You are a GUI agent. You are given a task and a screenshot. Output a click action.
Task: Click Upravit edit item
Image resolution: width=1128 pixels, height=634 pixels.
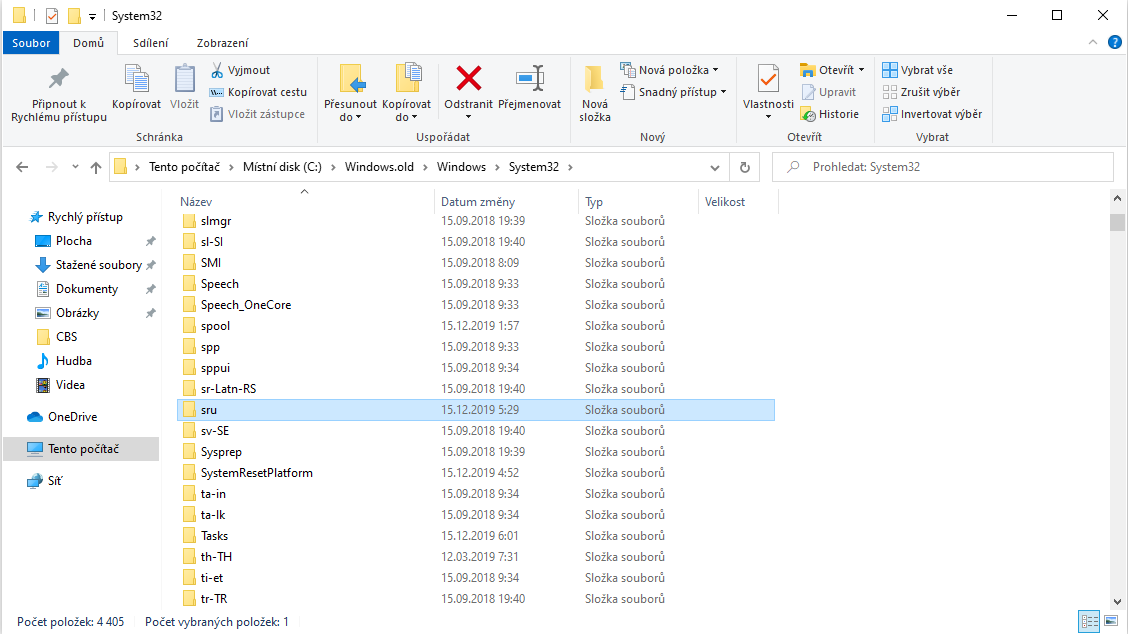[829, 92]
